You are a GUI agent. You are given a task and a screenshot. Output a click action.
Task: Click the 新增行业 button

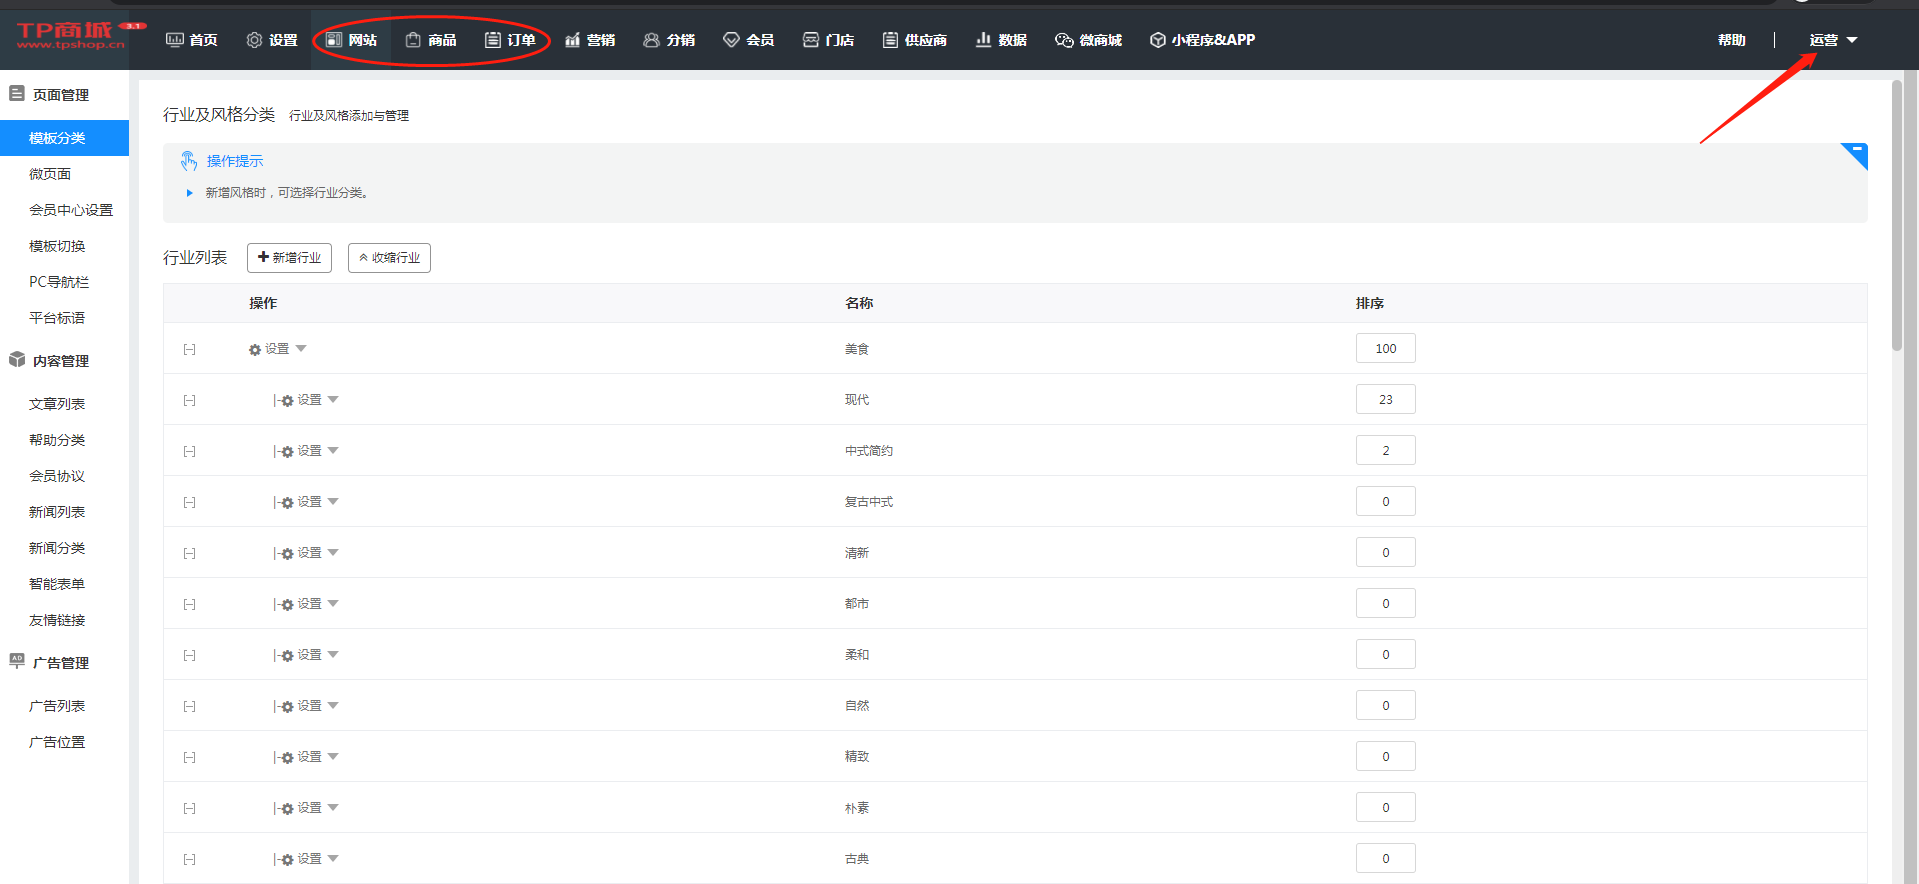tap(289, 258)
